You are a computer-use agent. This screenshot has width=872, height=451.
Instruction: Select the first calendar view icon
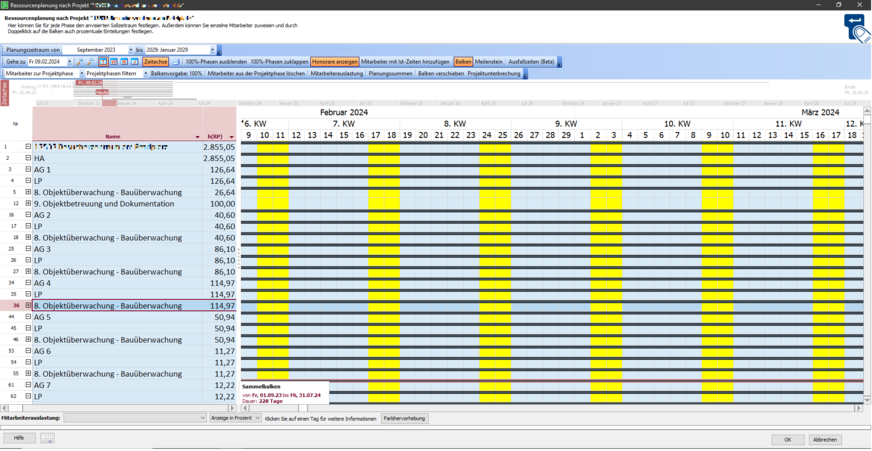[x=104, y=62]
